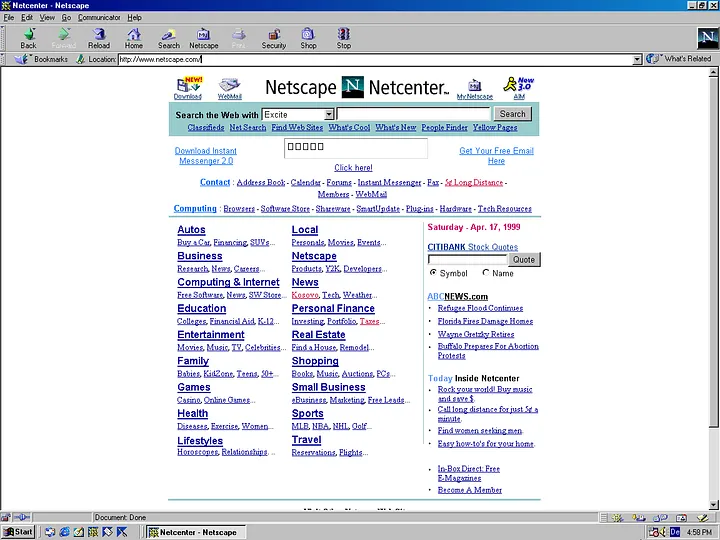Click in the Location URL field
Viewport: 720px width, 540px height.
(375, 59)
